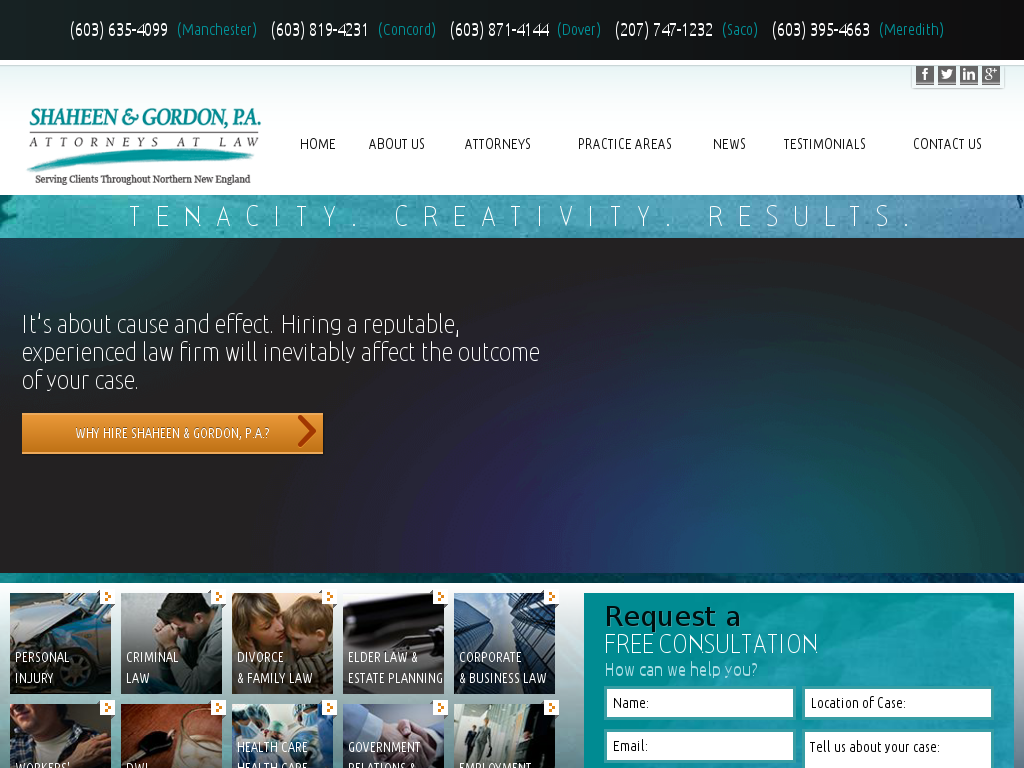Click the Request a Free Consultation heading
The image size is (1024, 768).
711,630
